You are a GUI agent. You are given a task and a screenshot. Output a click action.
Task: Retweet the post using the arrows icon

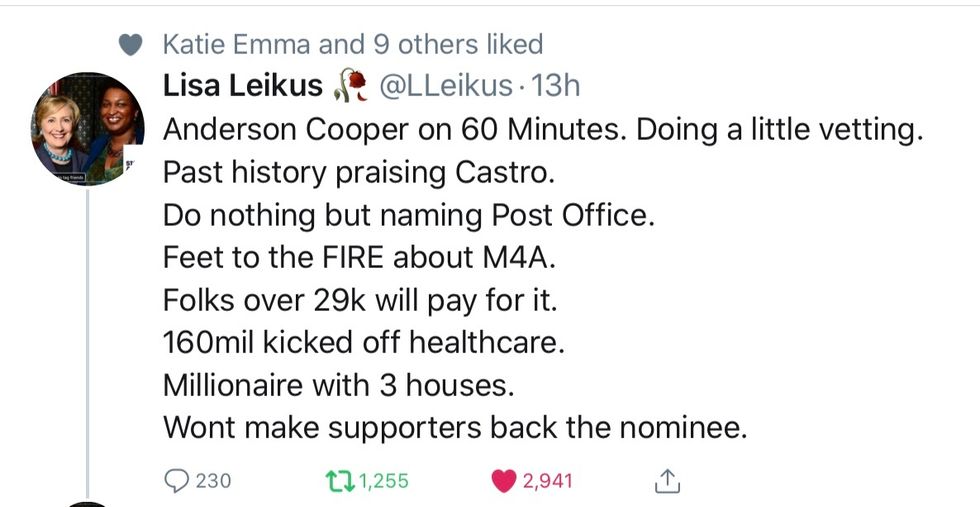(x=341, y=481)
